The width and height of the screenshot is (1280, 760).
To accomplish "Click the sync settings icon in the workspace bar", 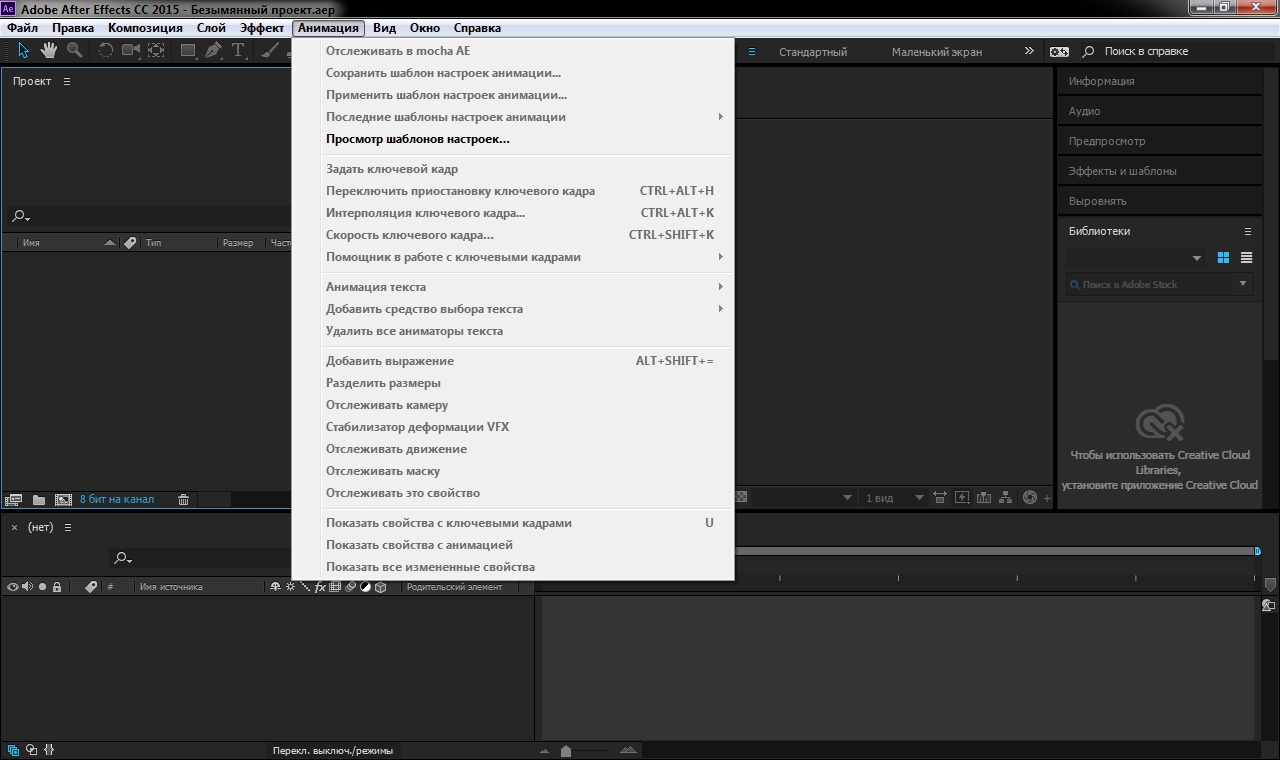I will click(1060, 51).
